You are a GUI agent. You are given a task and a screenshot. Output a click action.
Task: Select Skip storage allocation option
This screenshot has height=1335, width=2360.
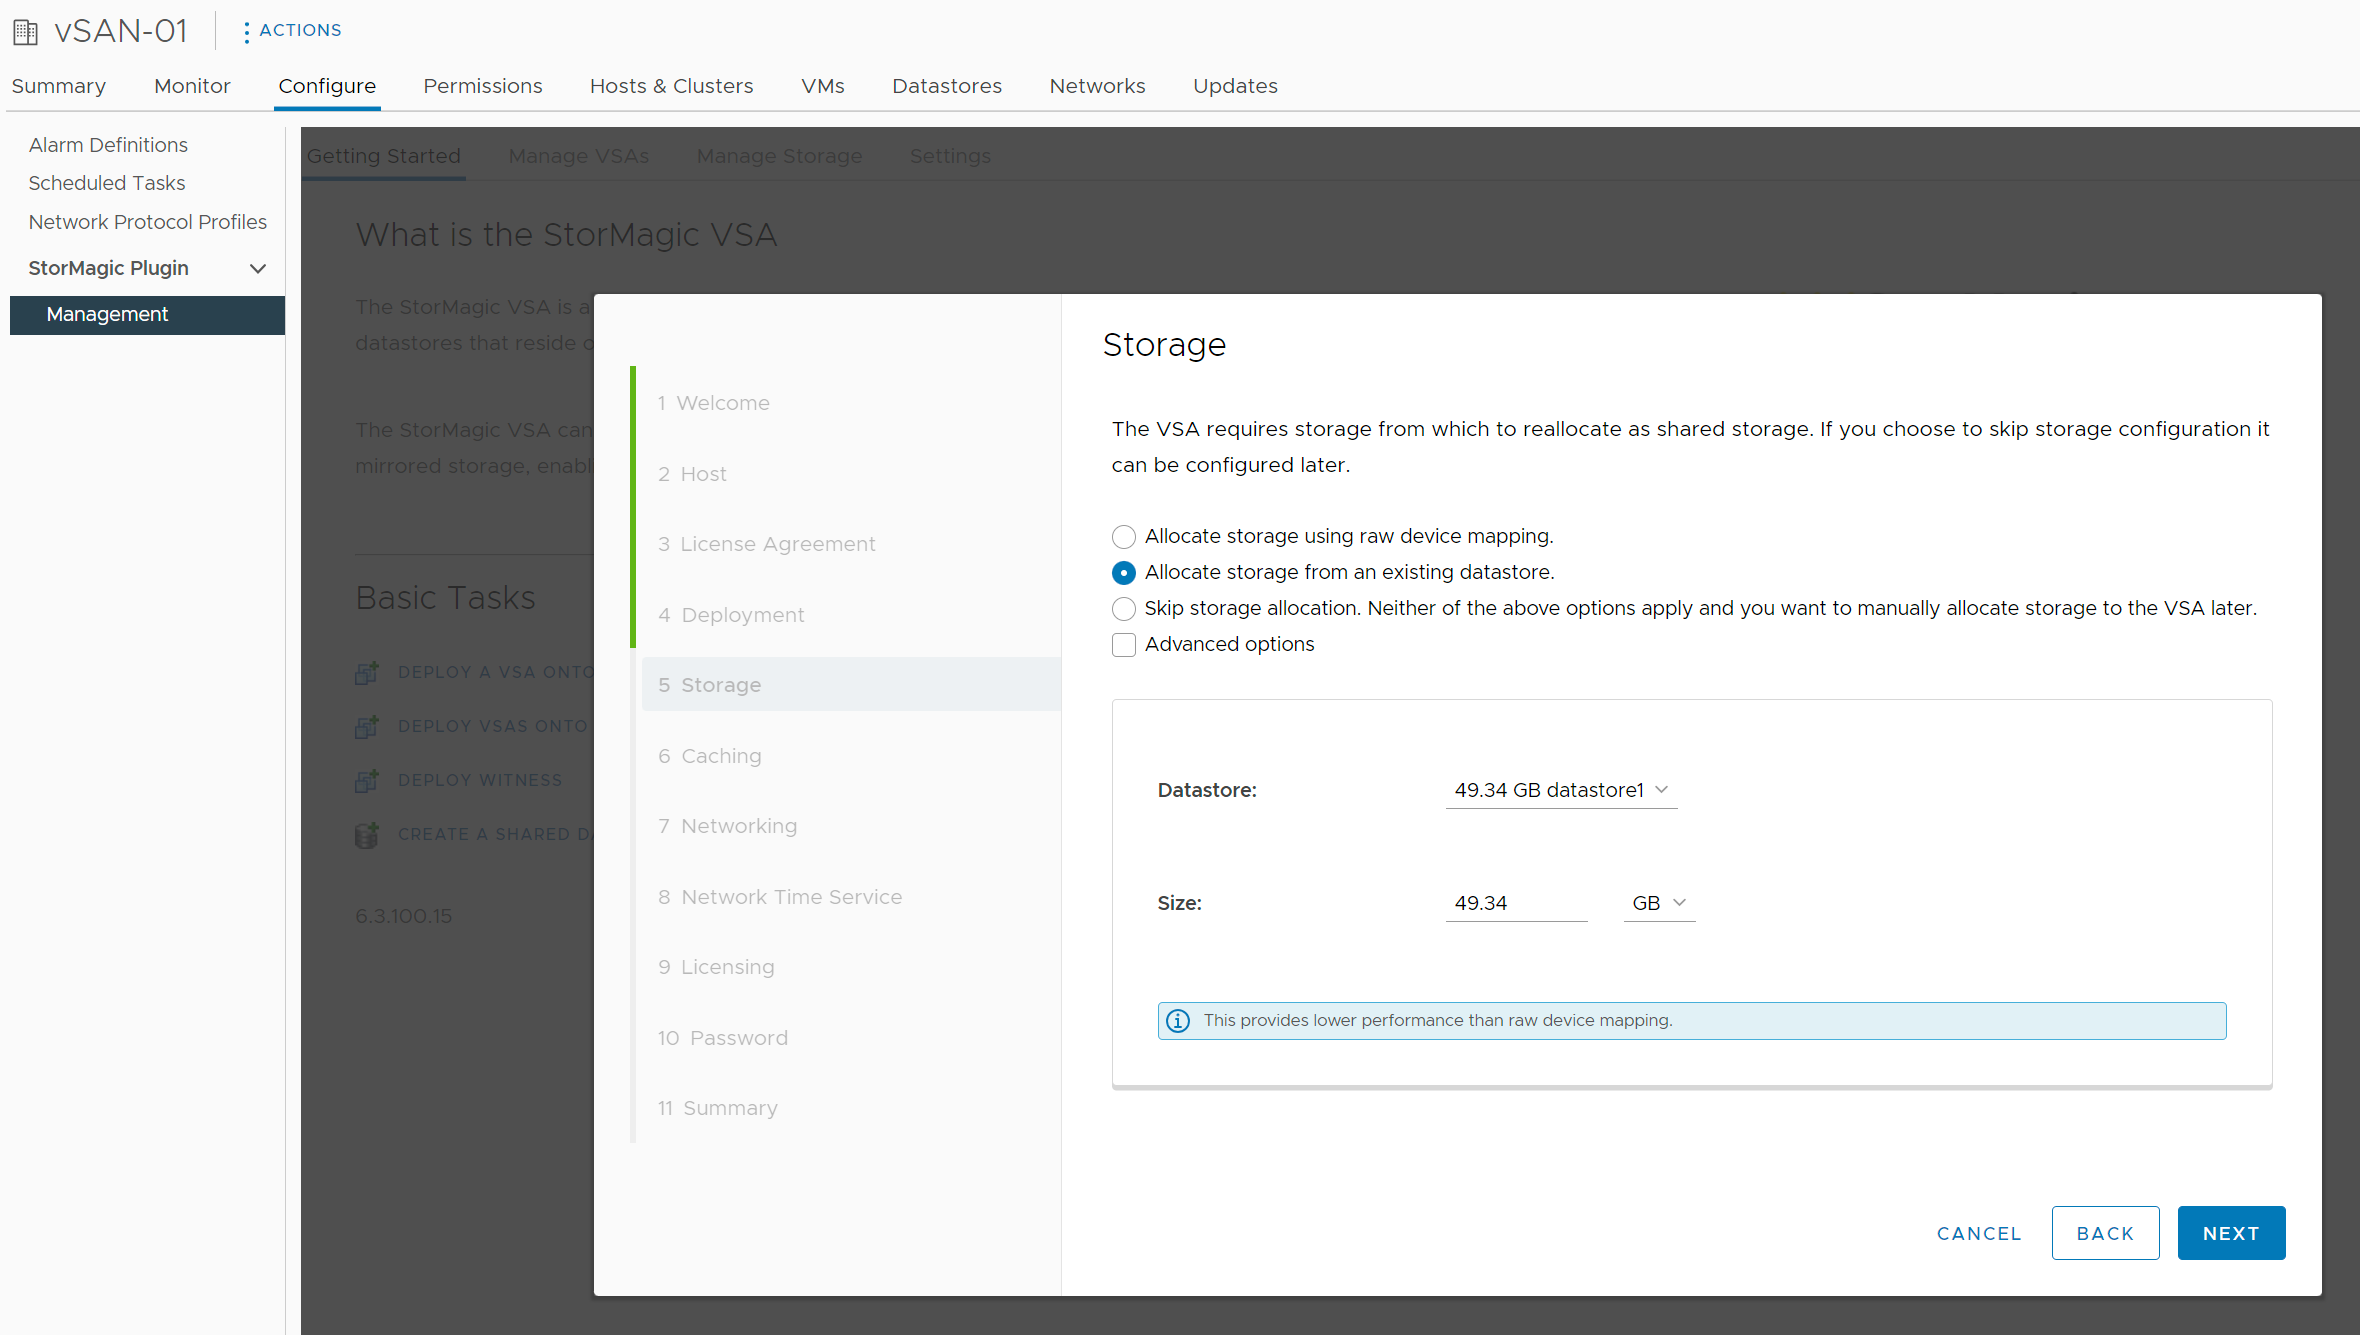[1123, 608]
